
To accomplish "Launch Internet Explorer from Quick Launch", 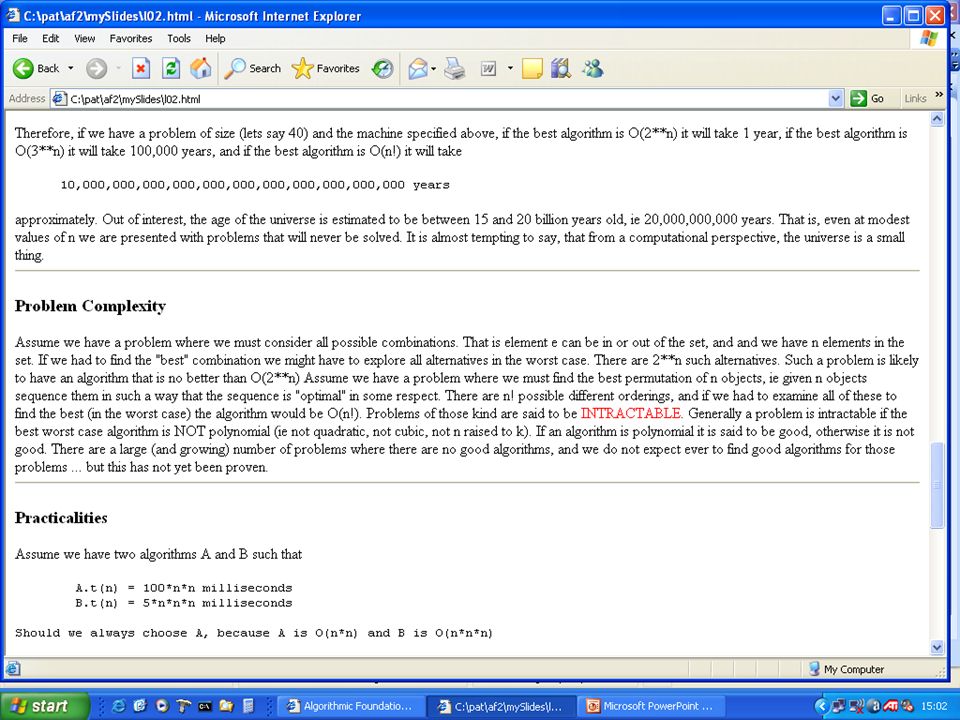I will pyautogui.click(x=118, y=706).
